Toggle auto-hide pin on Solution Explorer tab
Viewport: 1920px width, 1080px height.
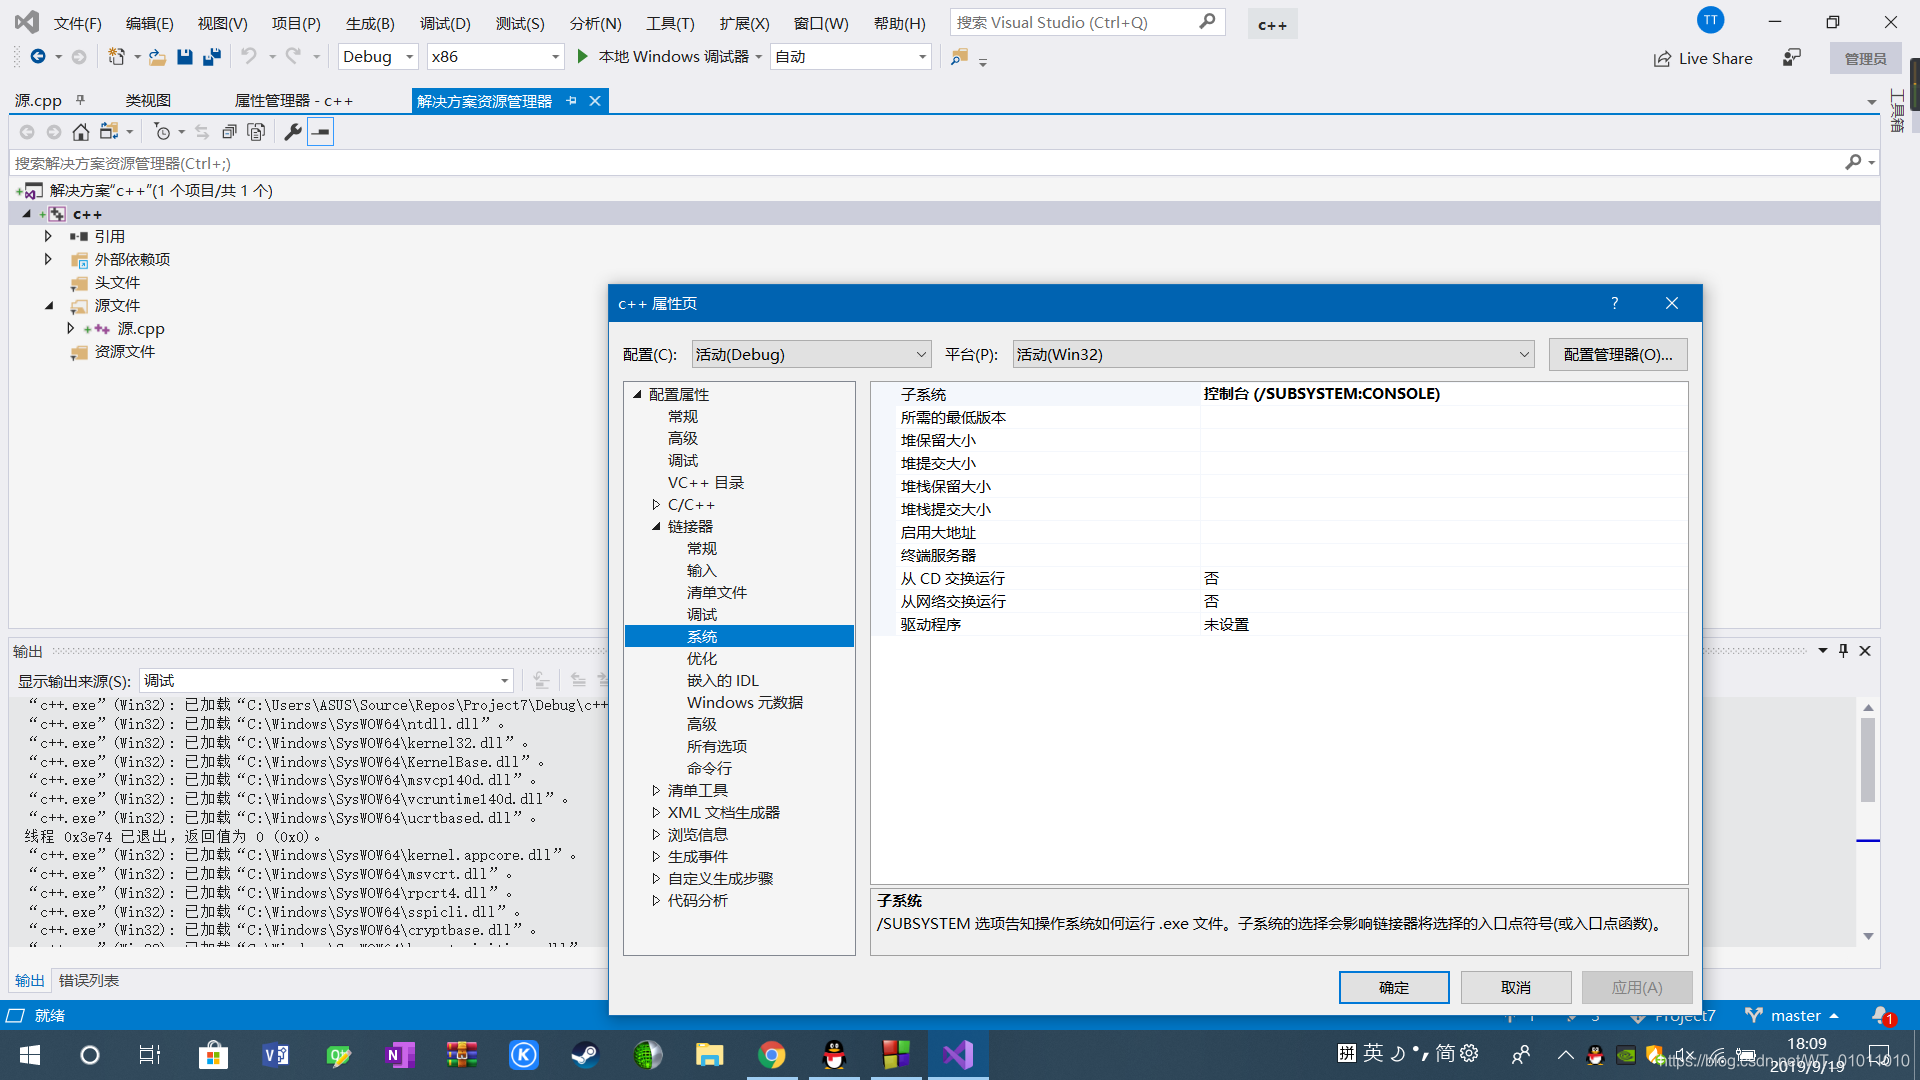[571, 101]
